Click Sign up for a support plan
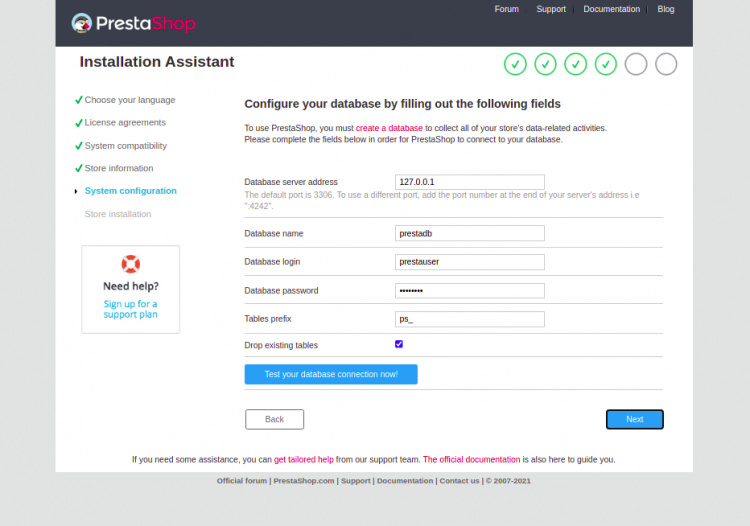 130,309
